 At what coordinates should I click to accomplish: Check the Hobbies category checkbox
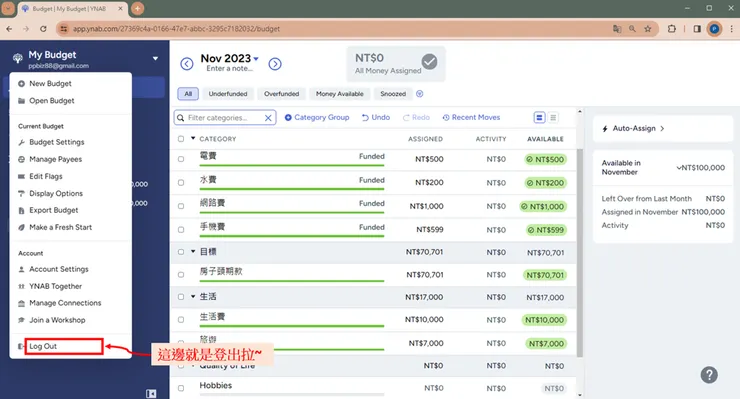(x=181, y=388)
